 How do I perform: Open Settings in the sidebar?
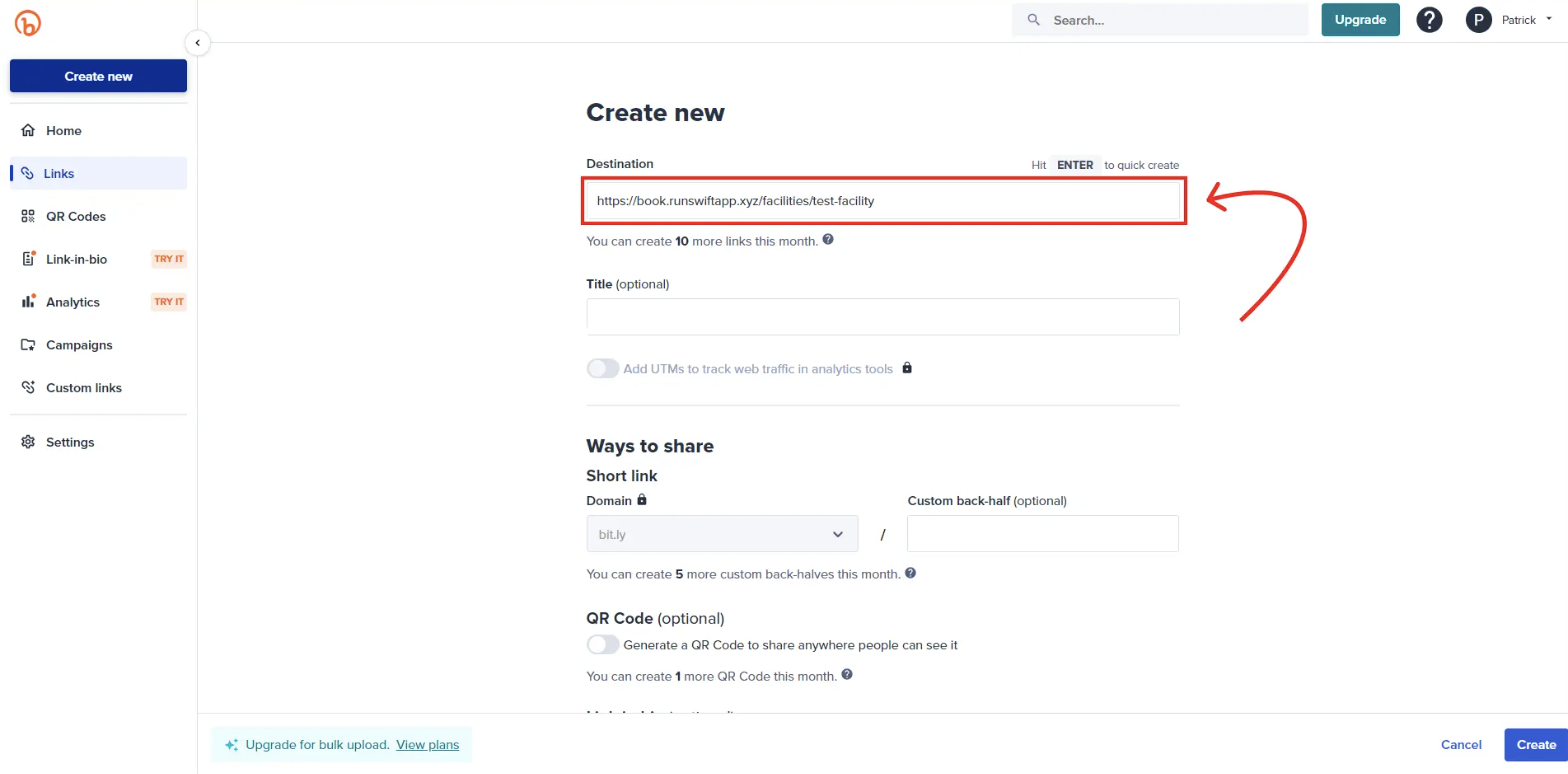(70, 442)
